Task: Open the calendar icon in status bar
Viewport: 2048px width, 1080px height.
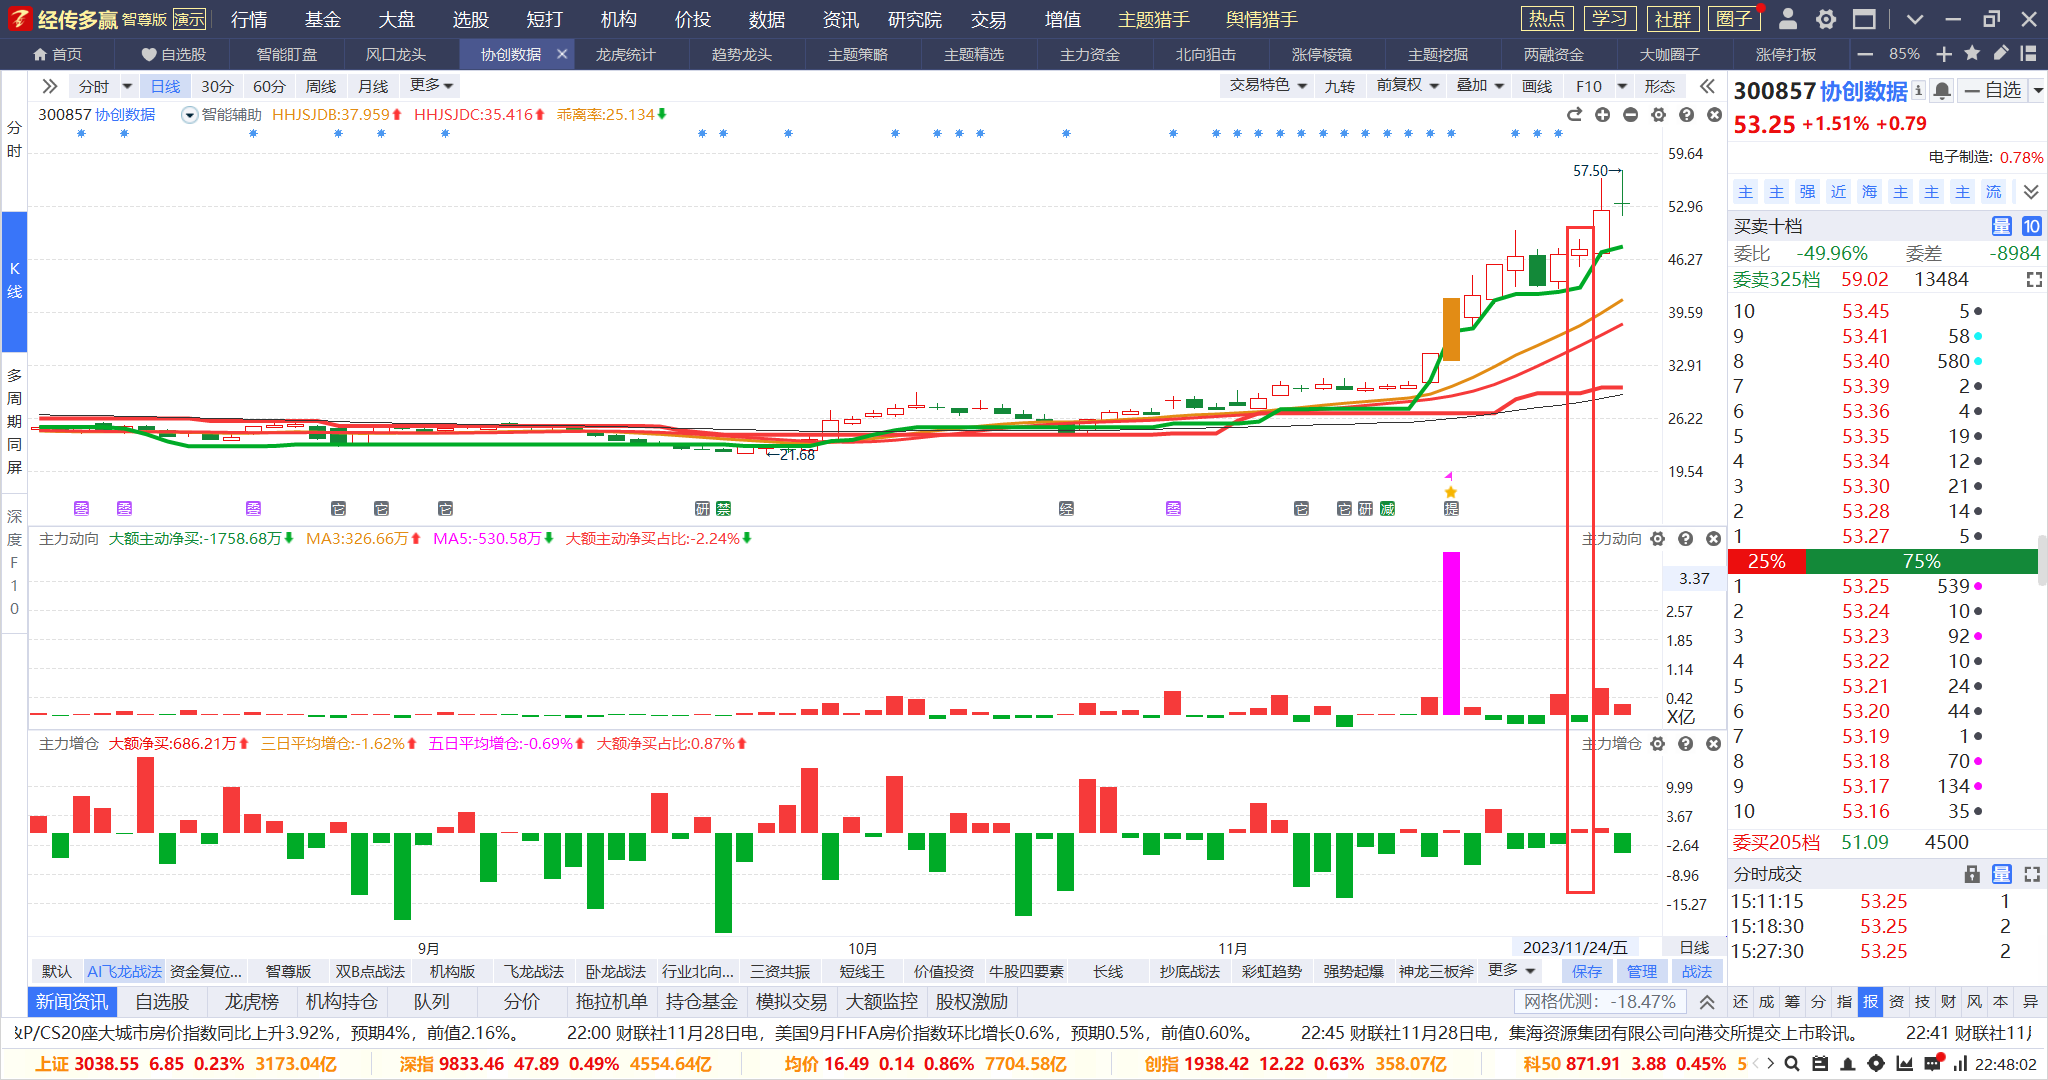Action: (1820, 1064)
